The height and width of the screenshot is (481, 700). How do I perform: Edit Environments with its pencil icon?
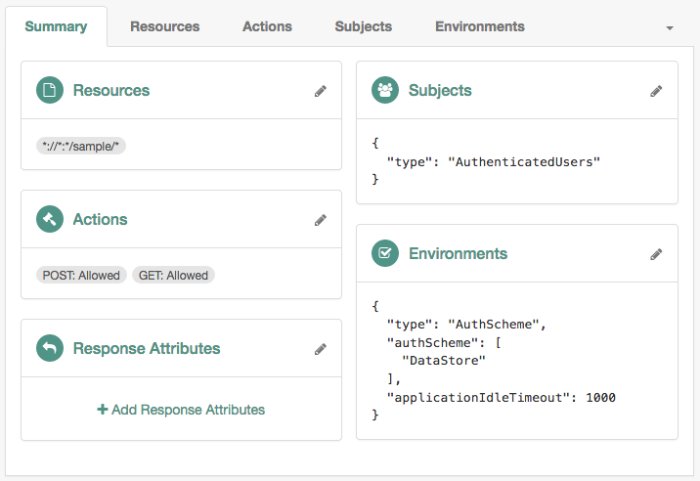click(656, 254)
